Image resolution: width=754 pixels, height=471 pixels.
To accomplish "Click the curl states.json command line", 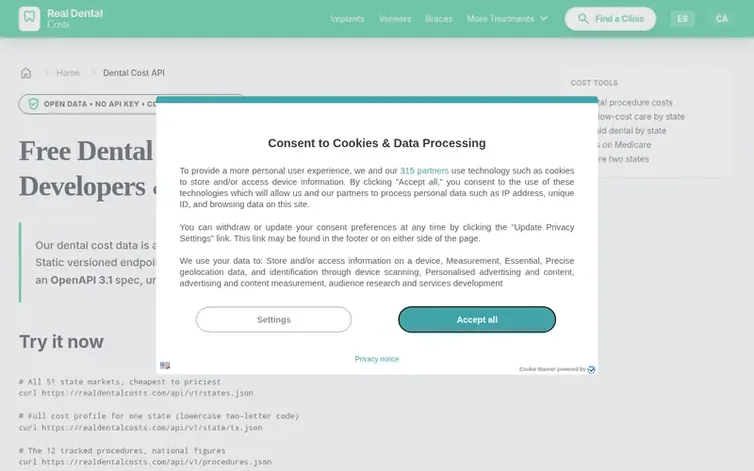I will [x=136, y=393].
